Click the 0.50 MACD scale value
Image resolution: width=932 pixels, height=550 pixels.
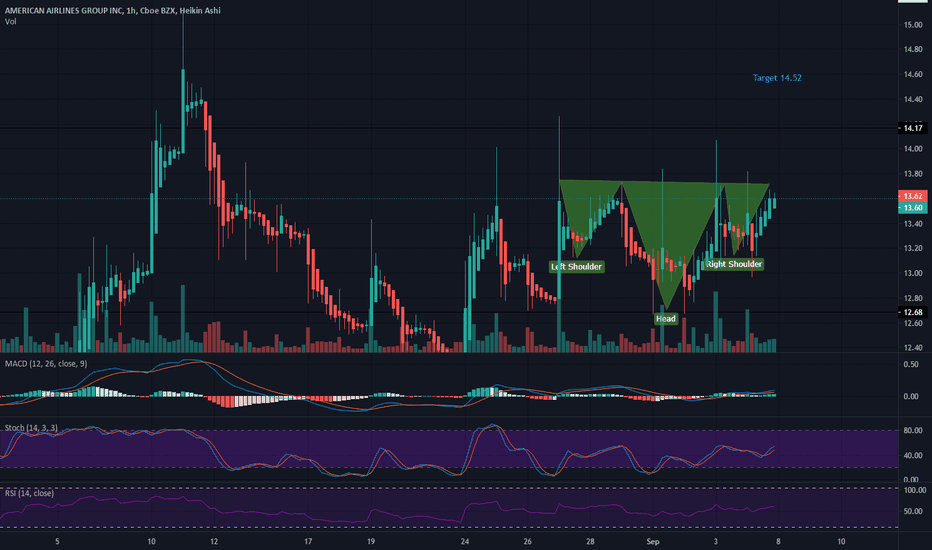[x=911, y=364]
